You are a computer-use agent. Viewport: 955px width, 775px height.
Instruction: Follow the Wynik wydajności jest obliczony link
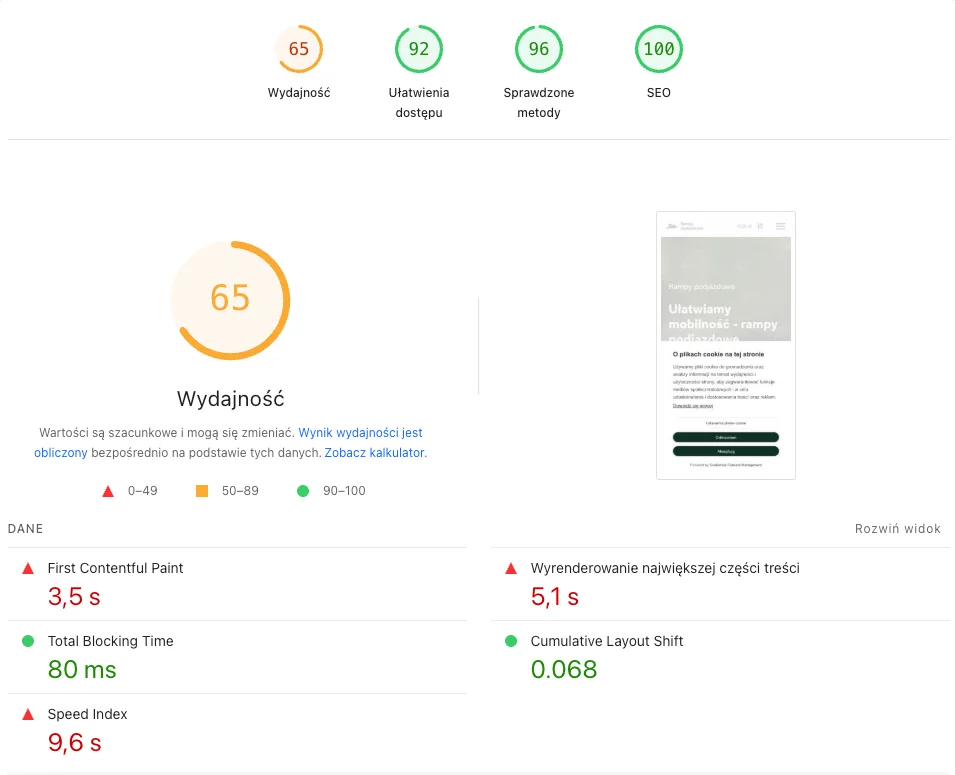click(360, 433)
